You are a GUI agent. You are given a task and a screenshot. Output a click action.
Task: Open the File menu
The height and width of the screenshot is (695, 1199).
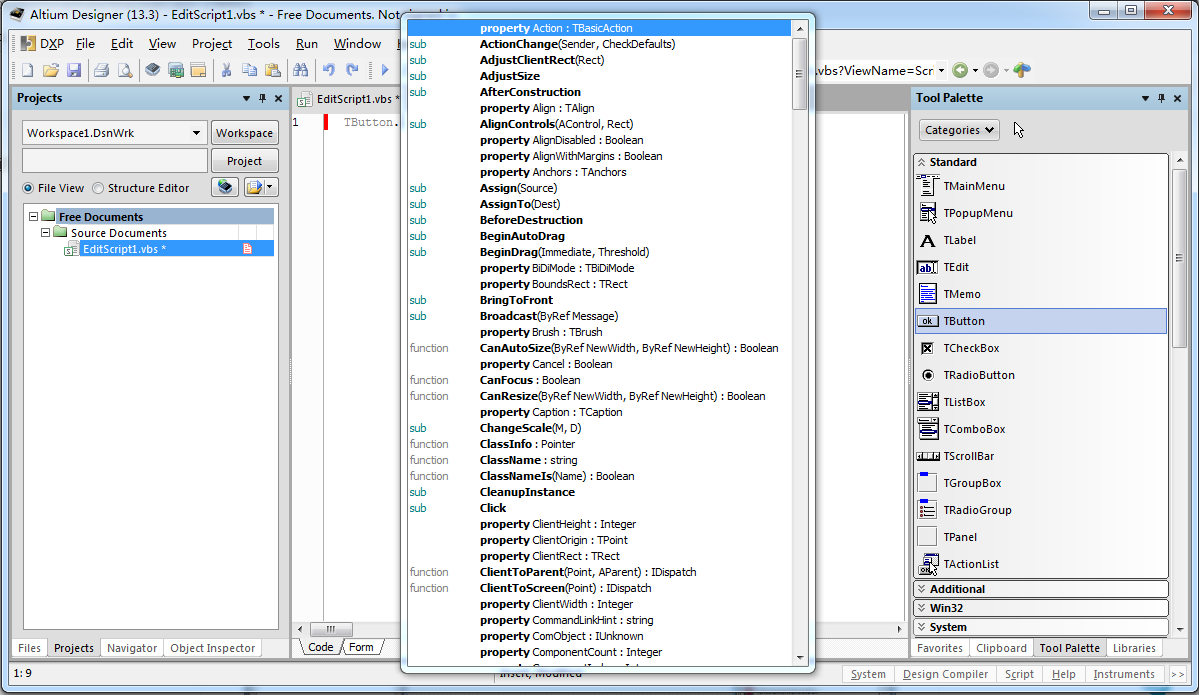(x=85, y=44)
